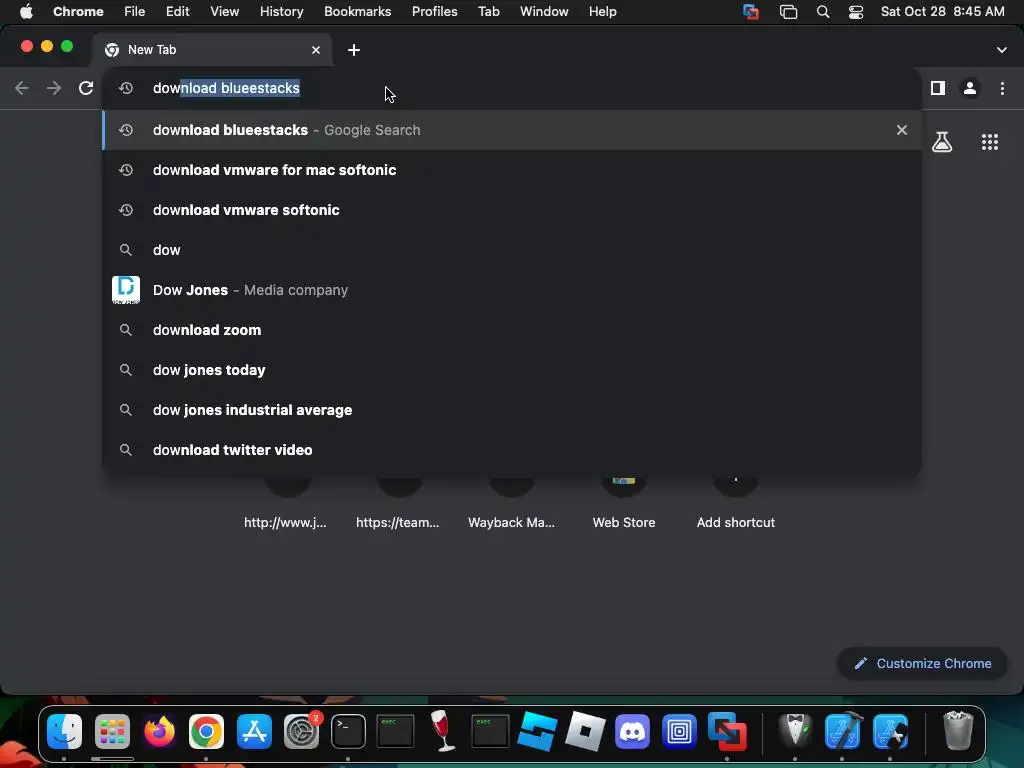Open Control Center in the menu bar
The width and height of the screenshot is (1024, 768).
[856, 12]
